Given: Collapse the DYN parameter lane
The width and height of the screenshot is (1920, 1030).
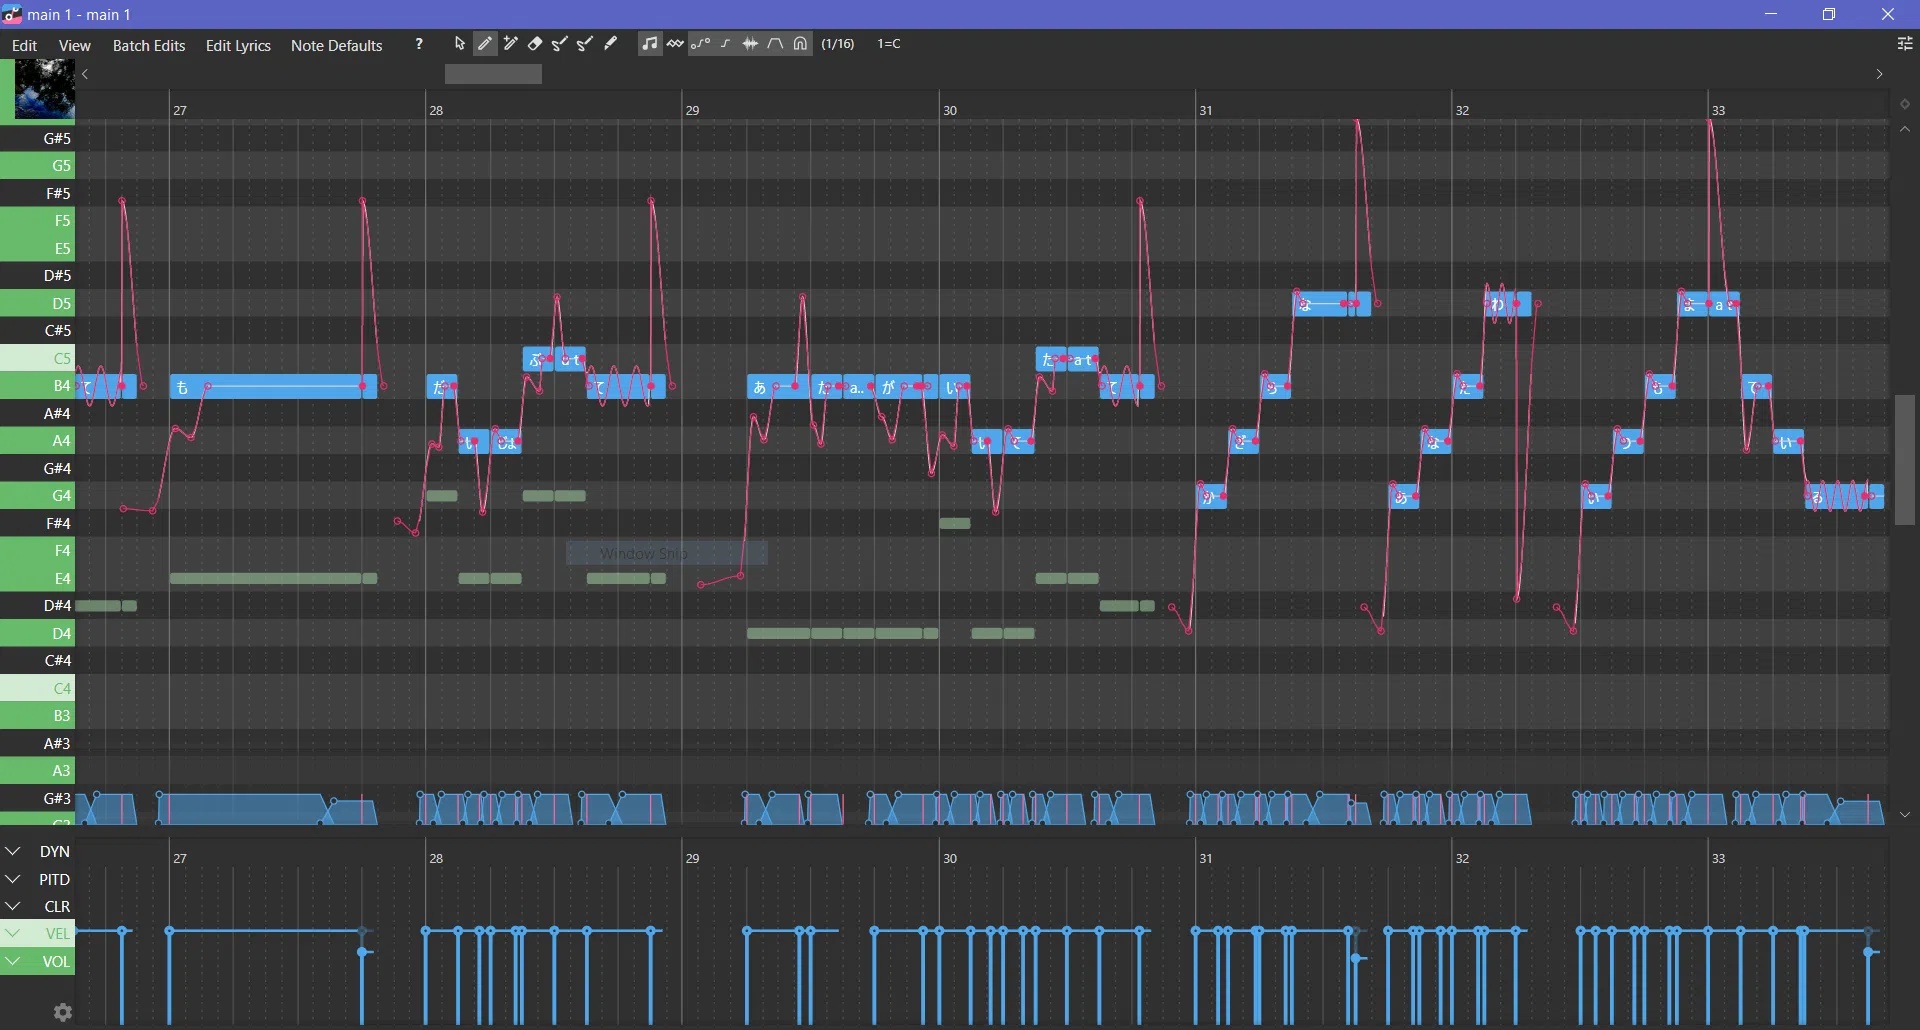Looking at the screenshot, I should coord(13,851).
